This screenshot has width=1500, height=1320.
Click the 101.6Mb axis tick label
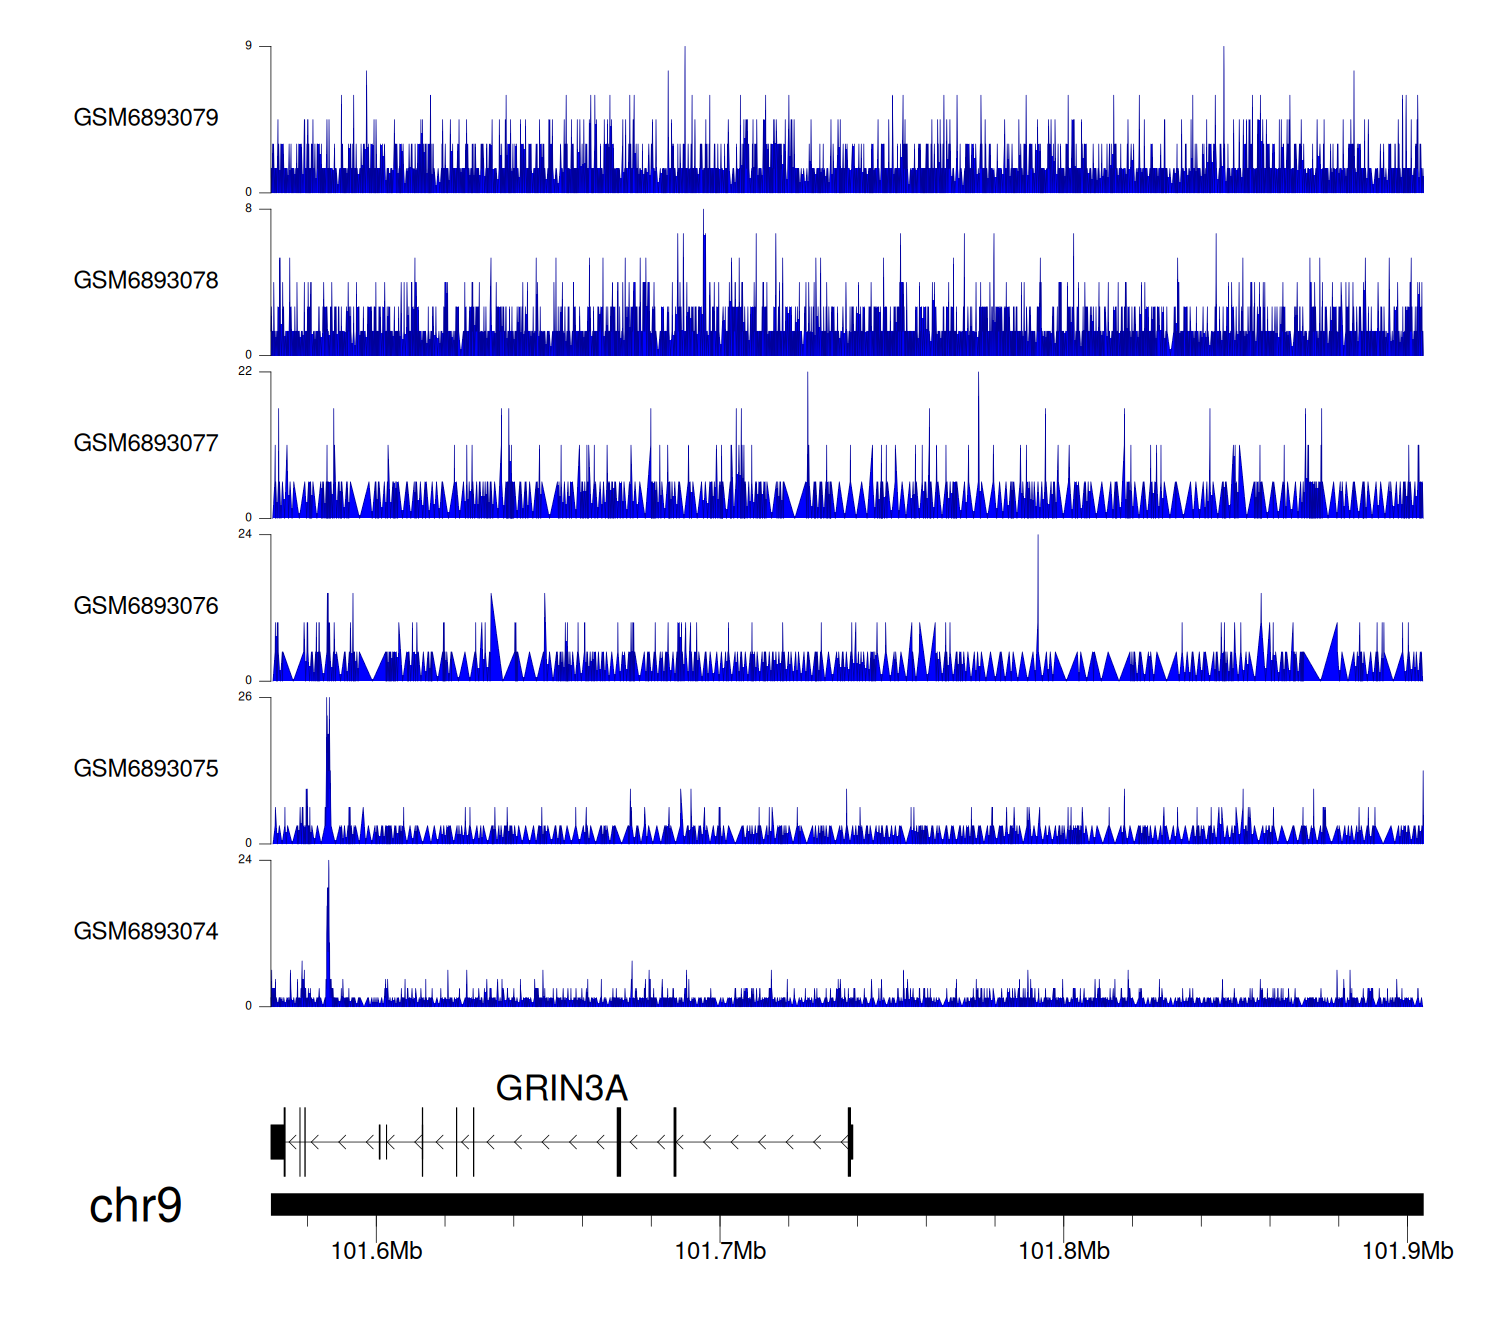(376, 1251)
